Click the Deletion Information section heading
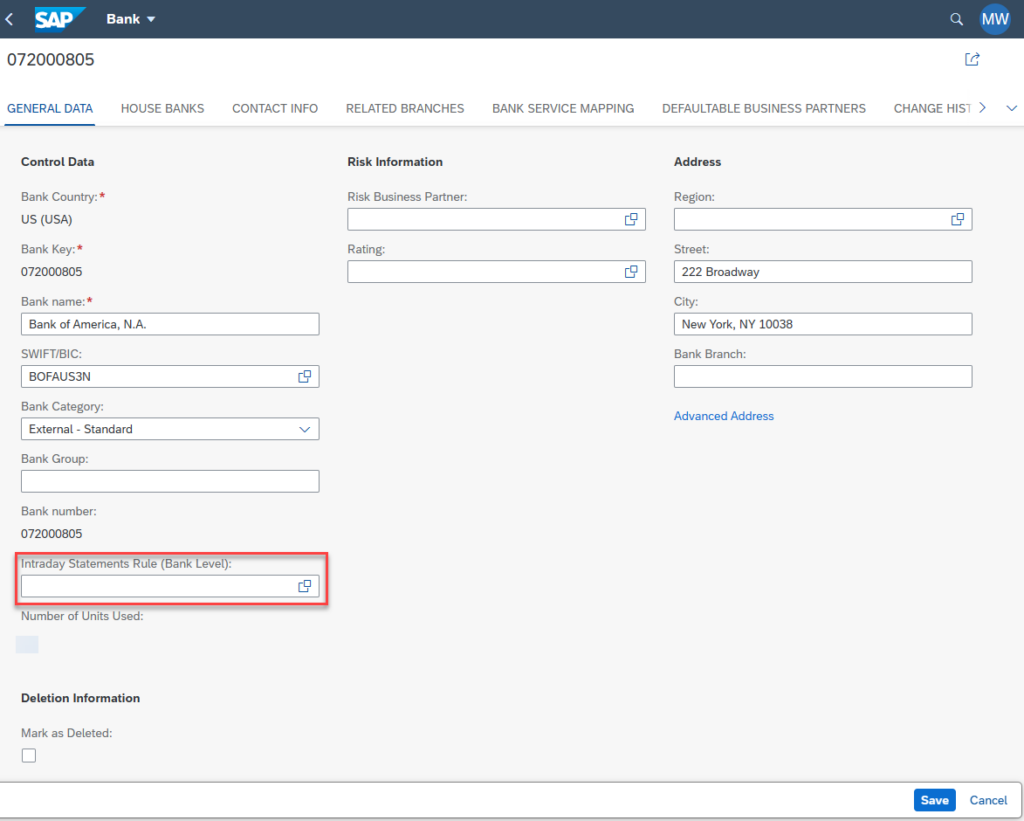 click(x=80, y=698)
